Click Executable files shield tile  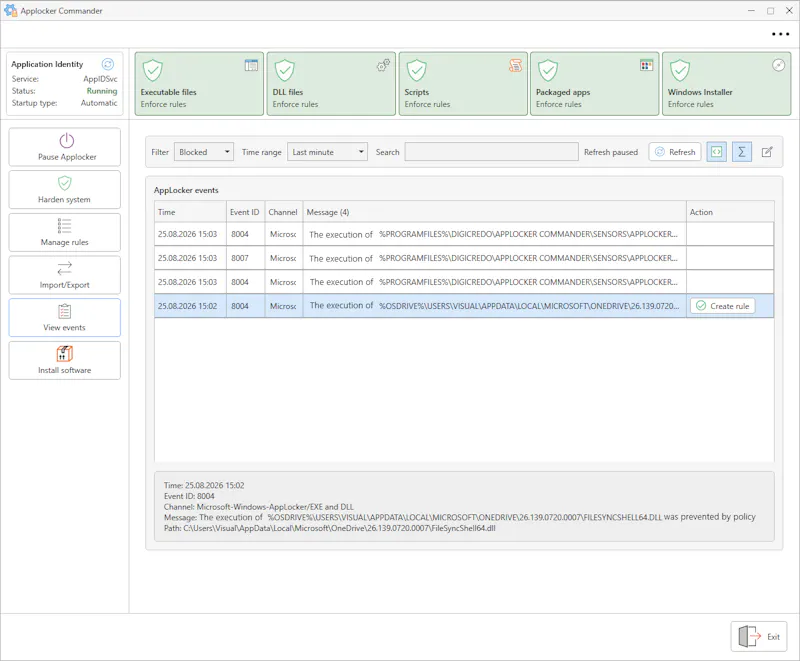(199, 84)
